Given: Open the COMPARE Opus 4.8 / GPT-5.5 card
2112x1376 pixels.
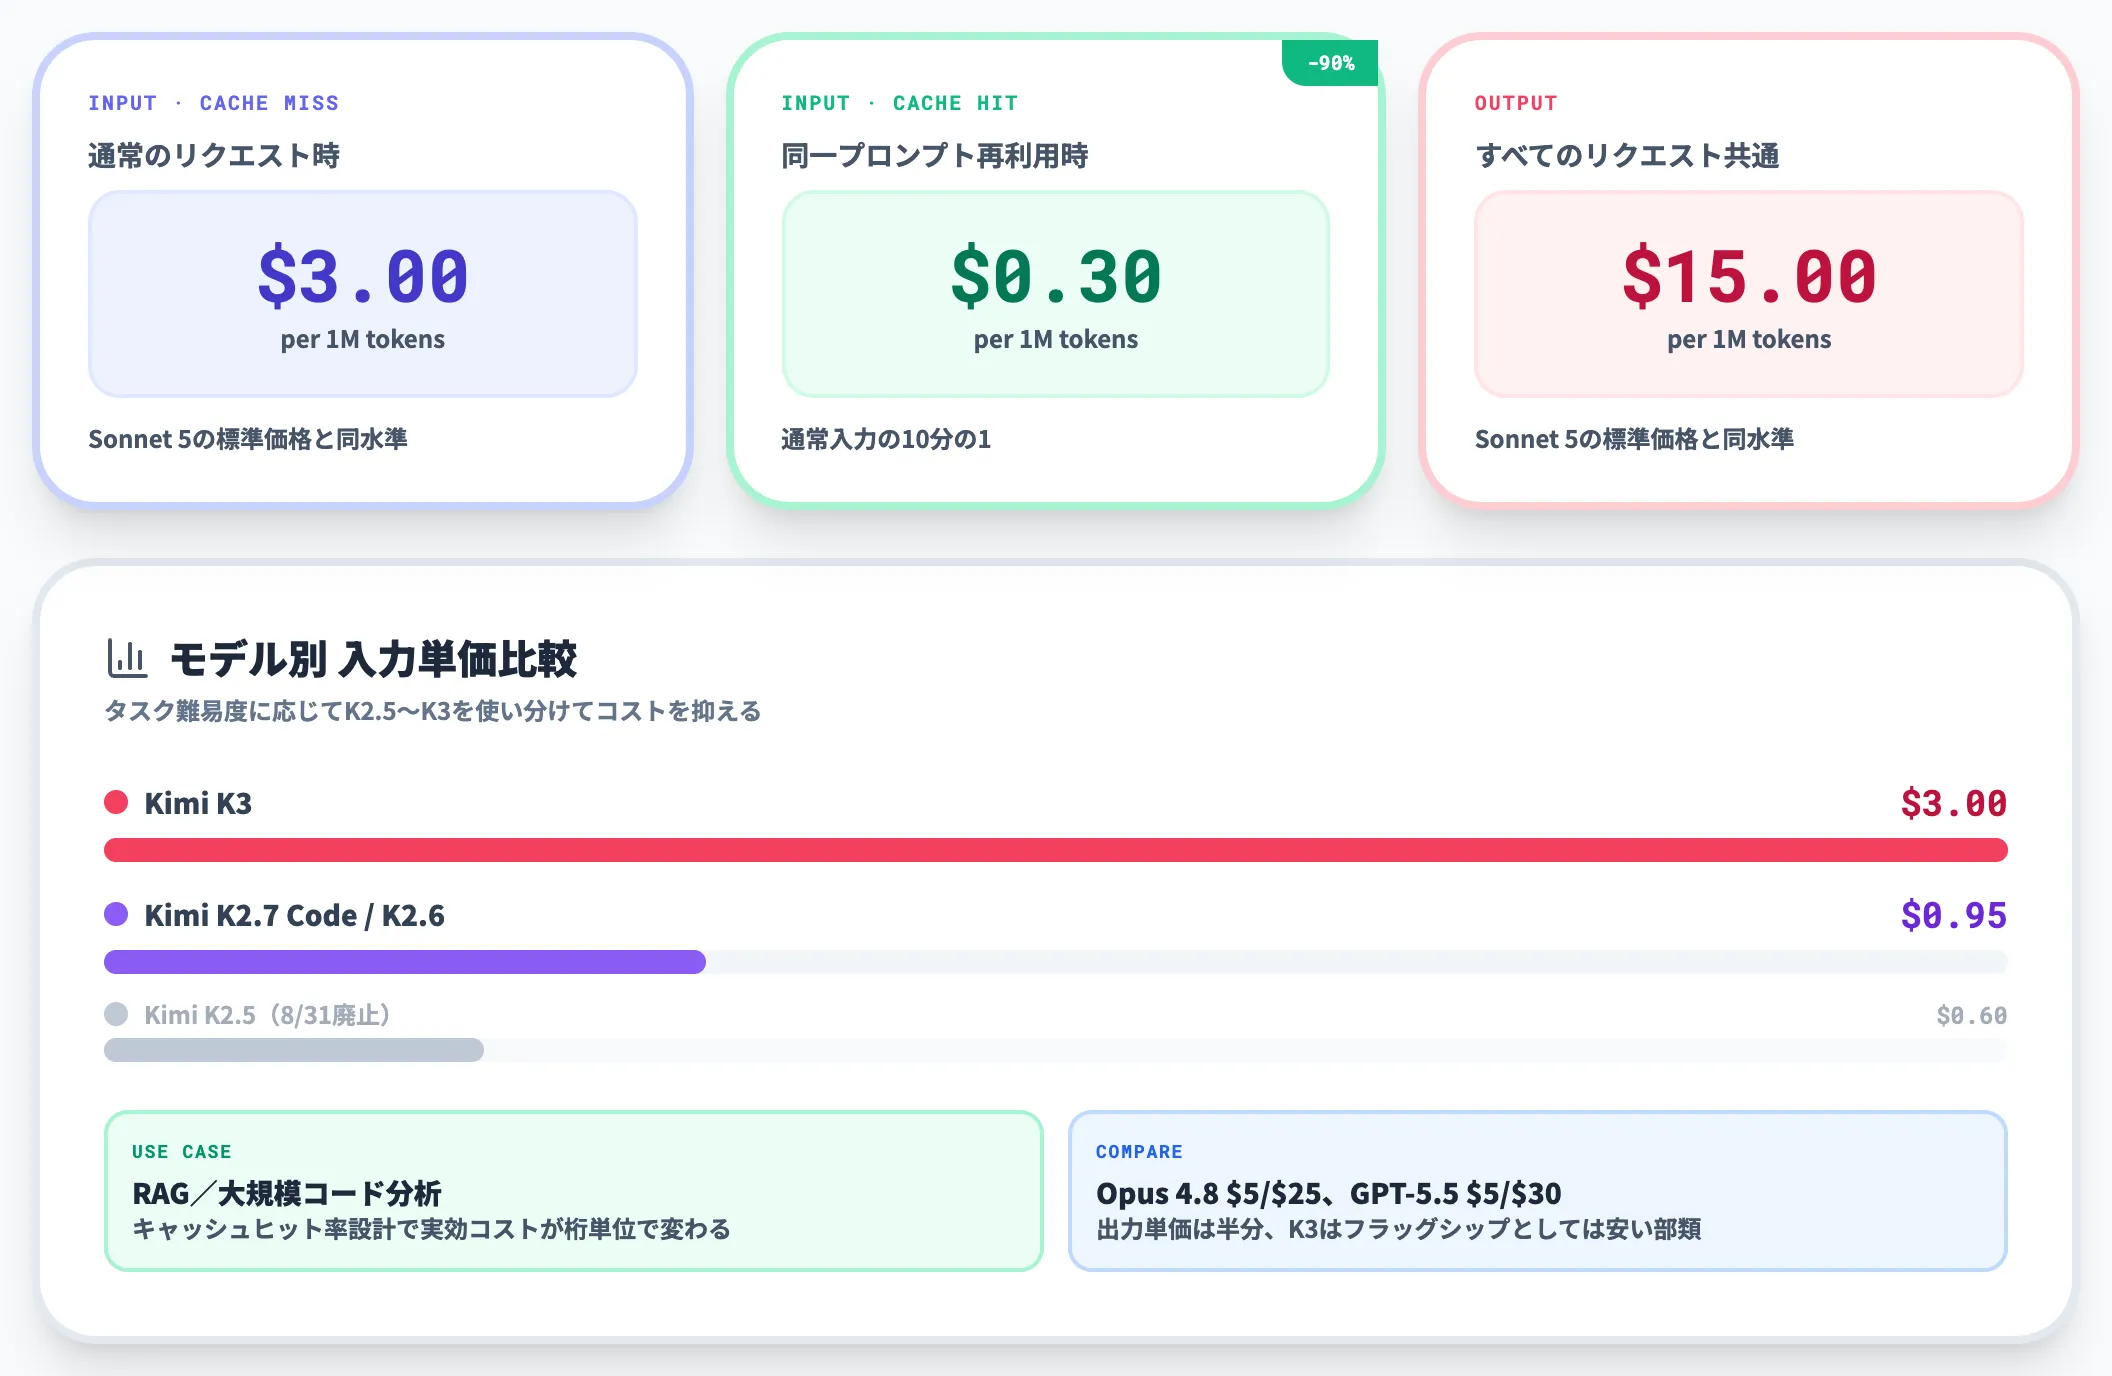Looking at the screenshot, I should click(x=1538, y=1191).
